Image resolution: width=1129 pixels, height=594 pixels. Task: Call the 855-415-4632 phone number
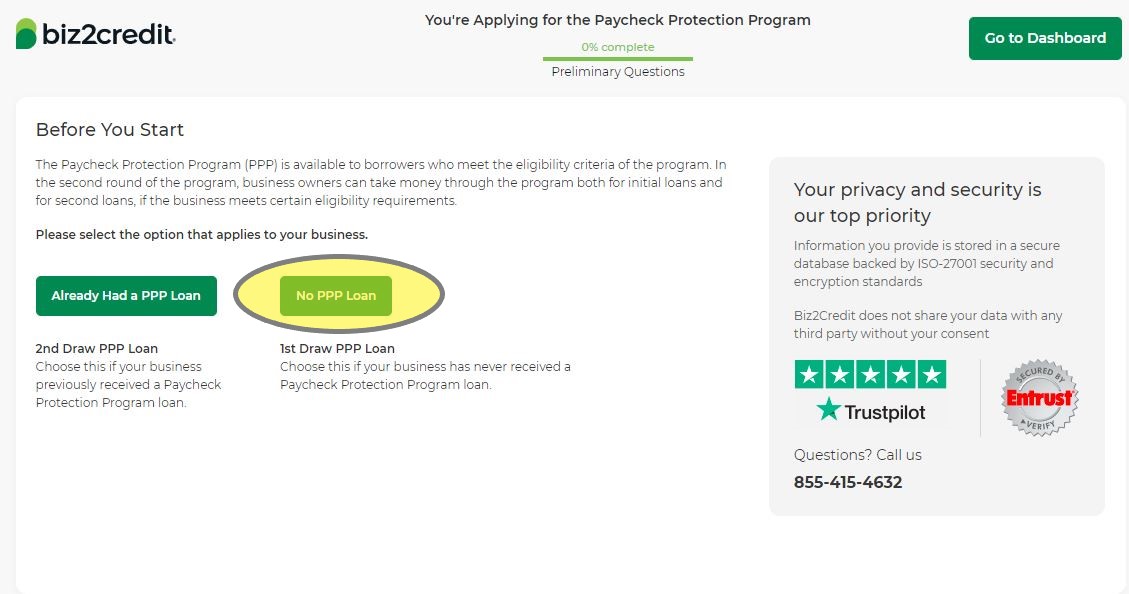[848, 482]
